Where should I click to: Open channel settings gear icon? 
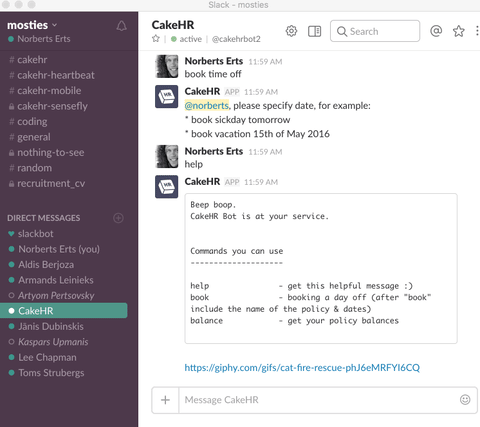point(291,31)
